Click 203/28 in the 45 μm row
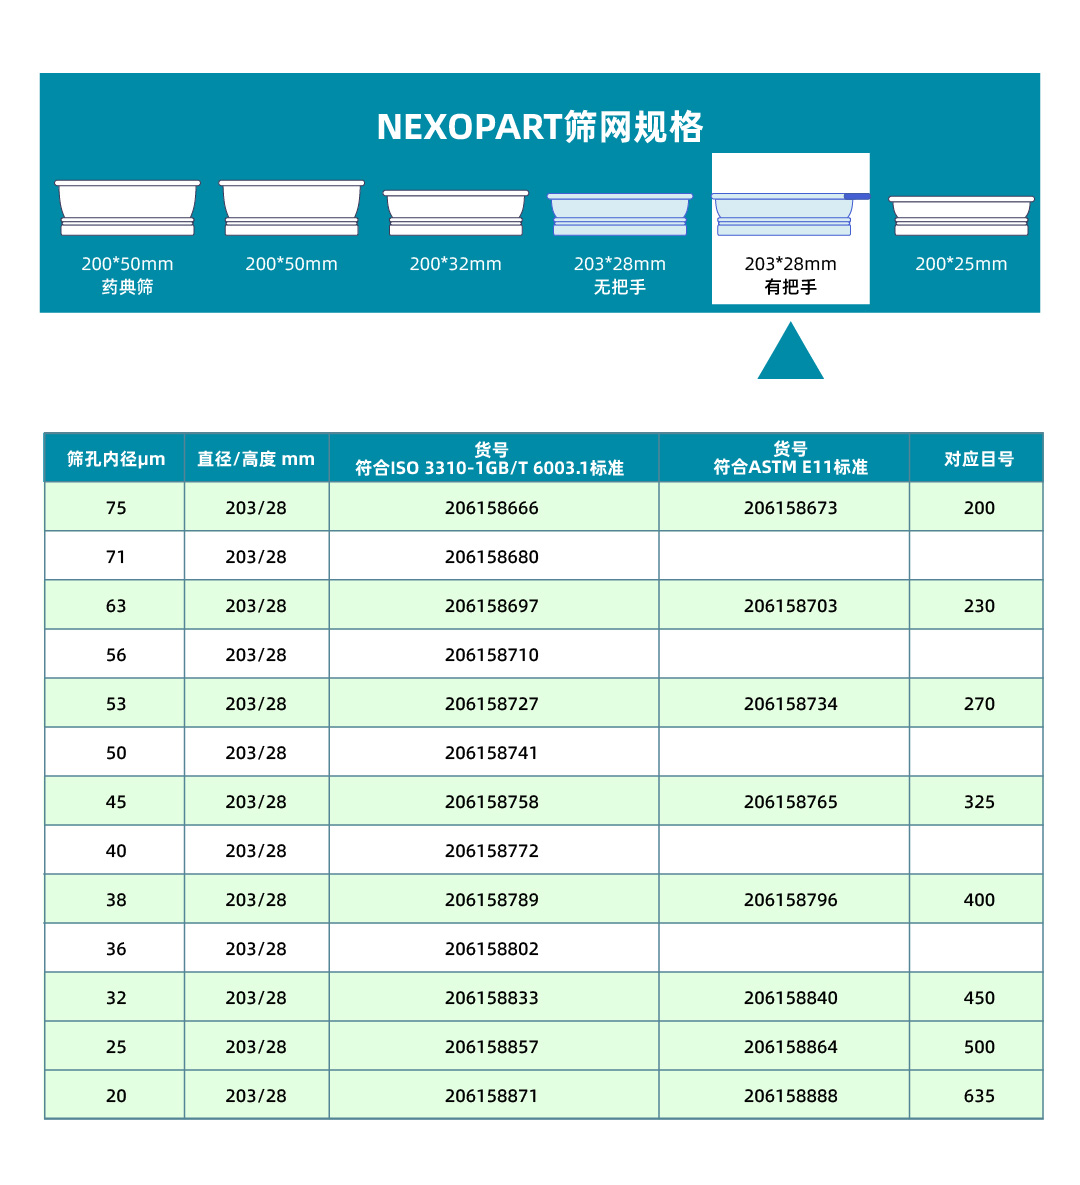Screen dimensions: 1080x1185 [x=256, y=802]
